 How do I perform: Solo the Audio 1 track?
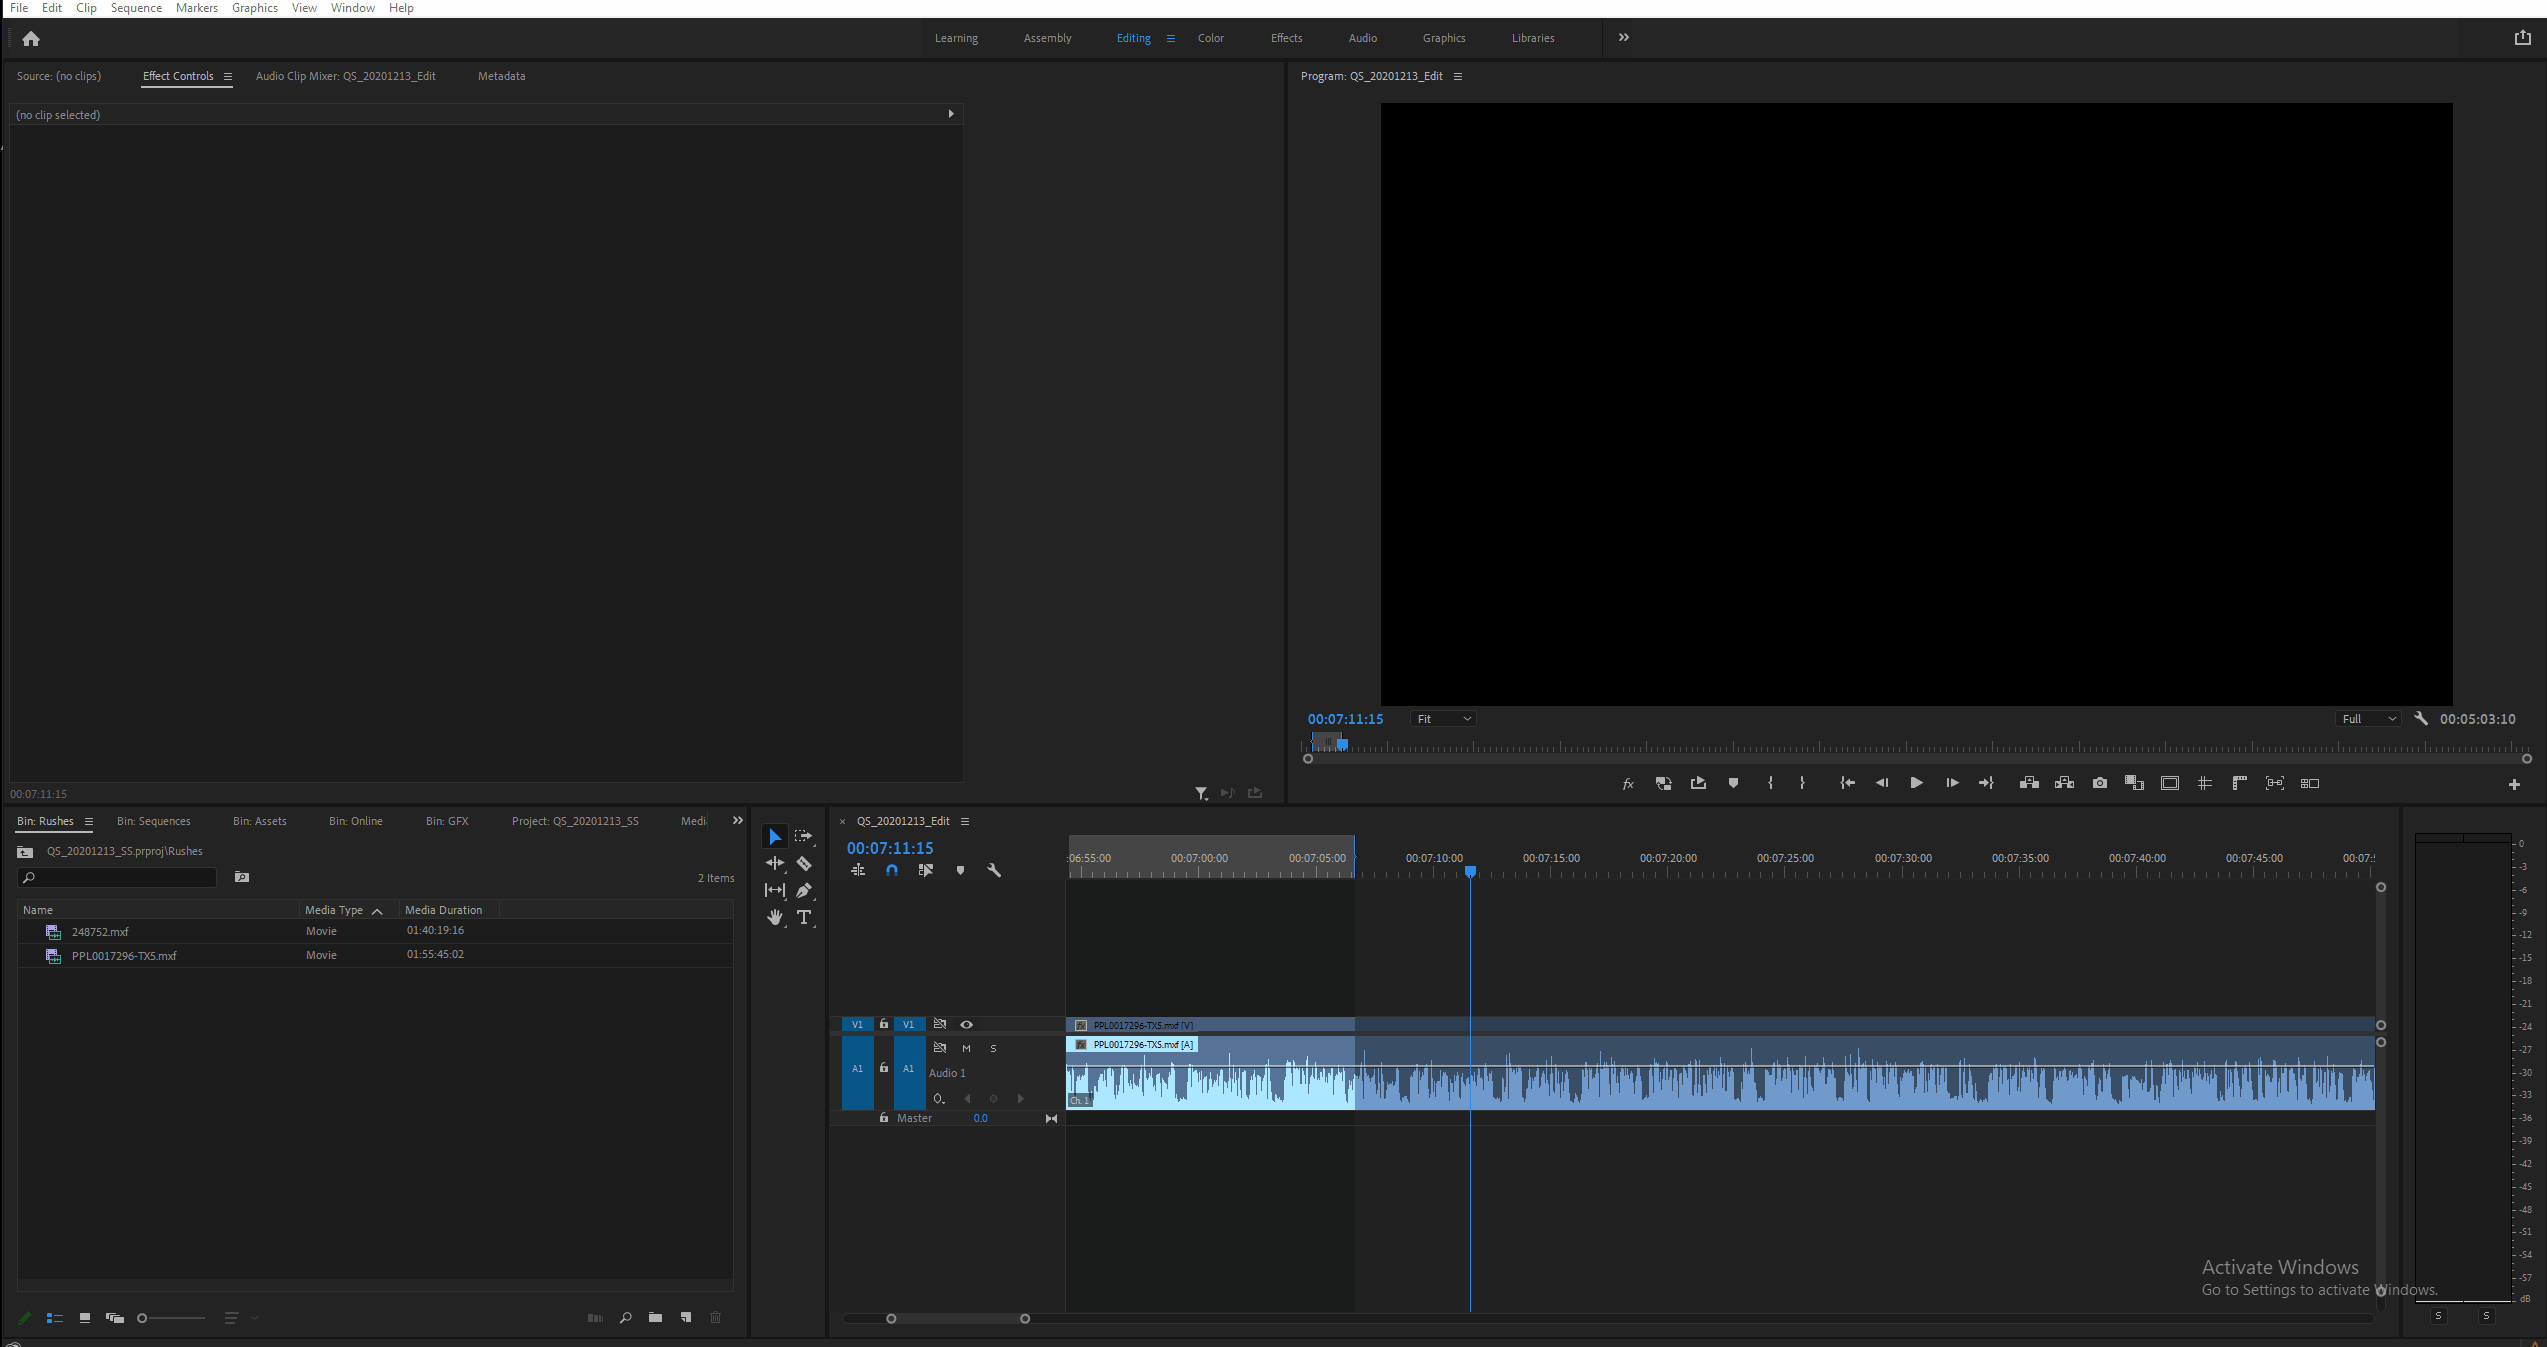(993, 1048)
